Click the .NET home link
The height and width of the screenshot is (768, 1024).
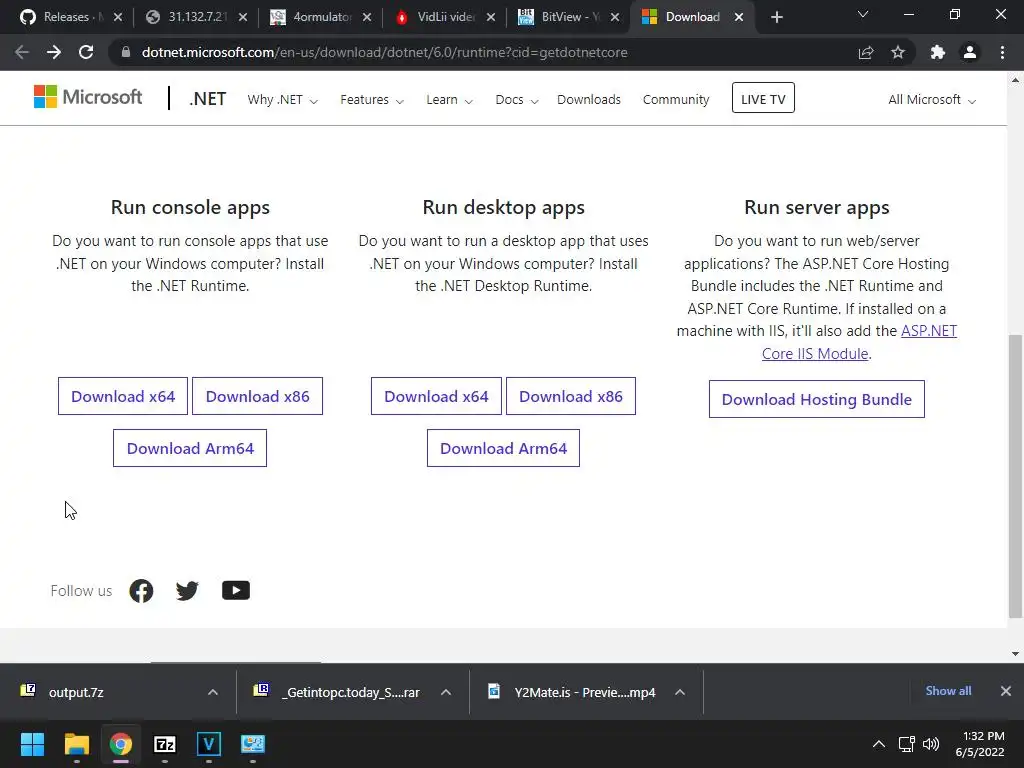pos(208,99)
